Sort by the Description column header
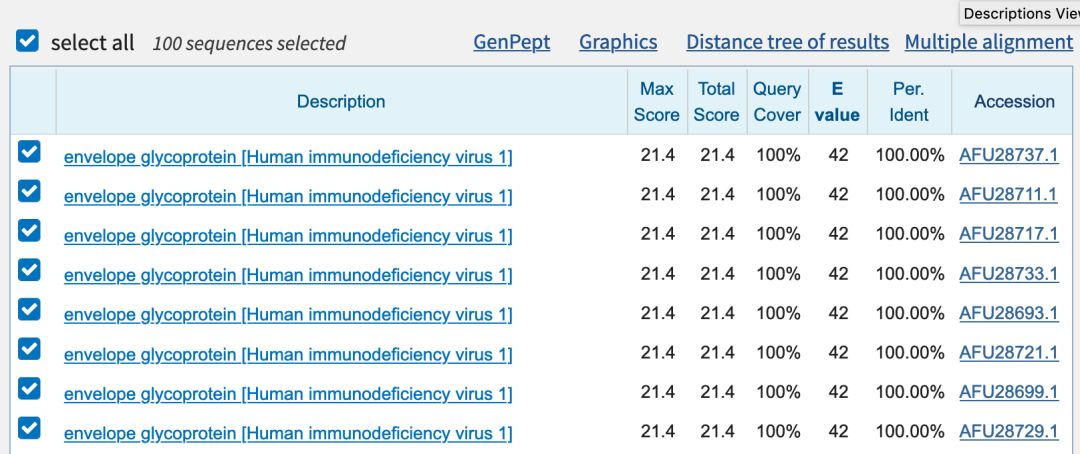The height and width of the screenshot is (454, 1080). tap(341, 101)
